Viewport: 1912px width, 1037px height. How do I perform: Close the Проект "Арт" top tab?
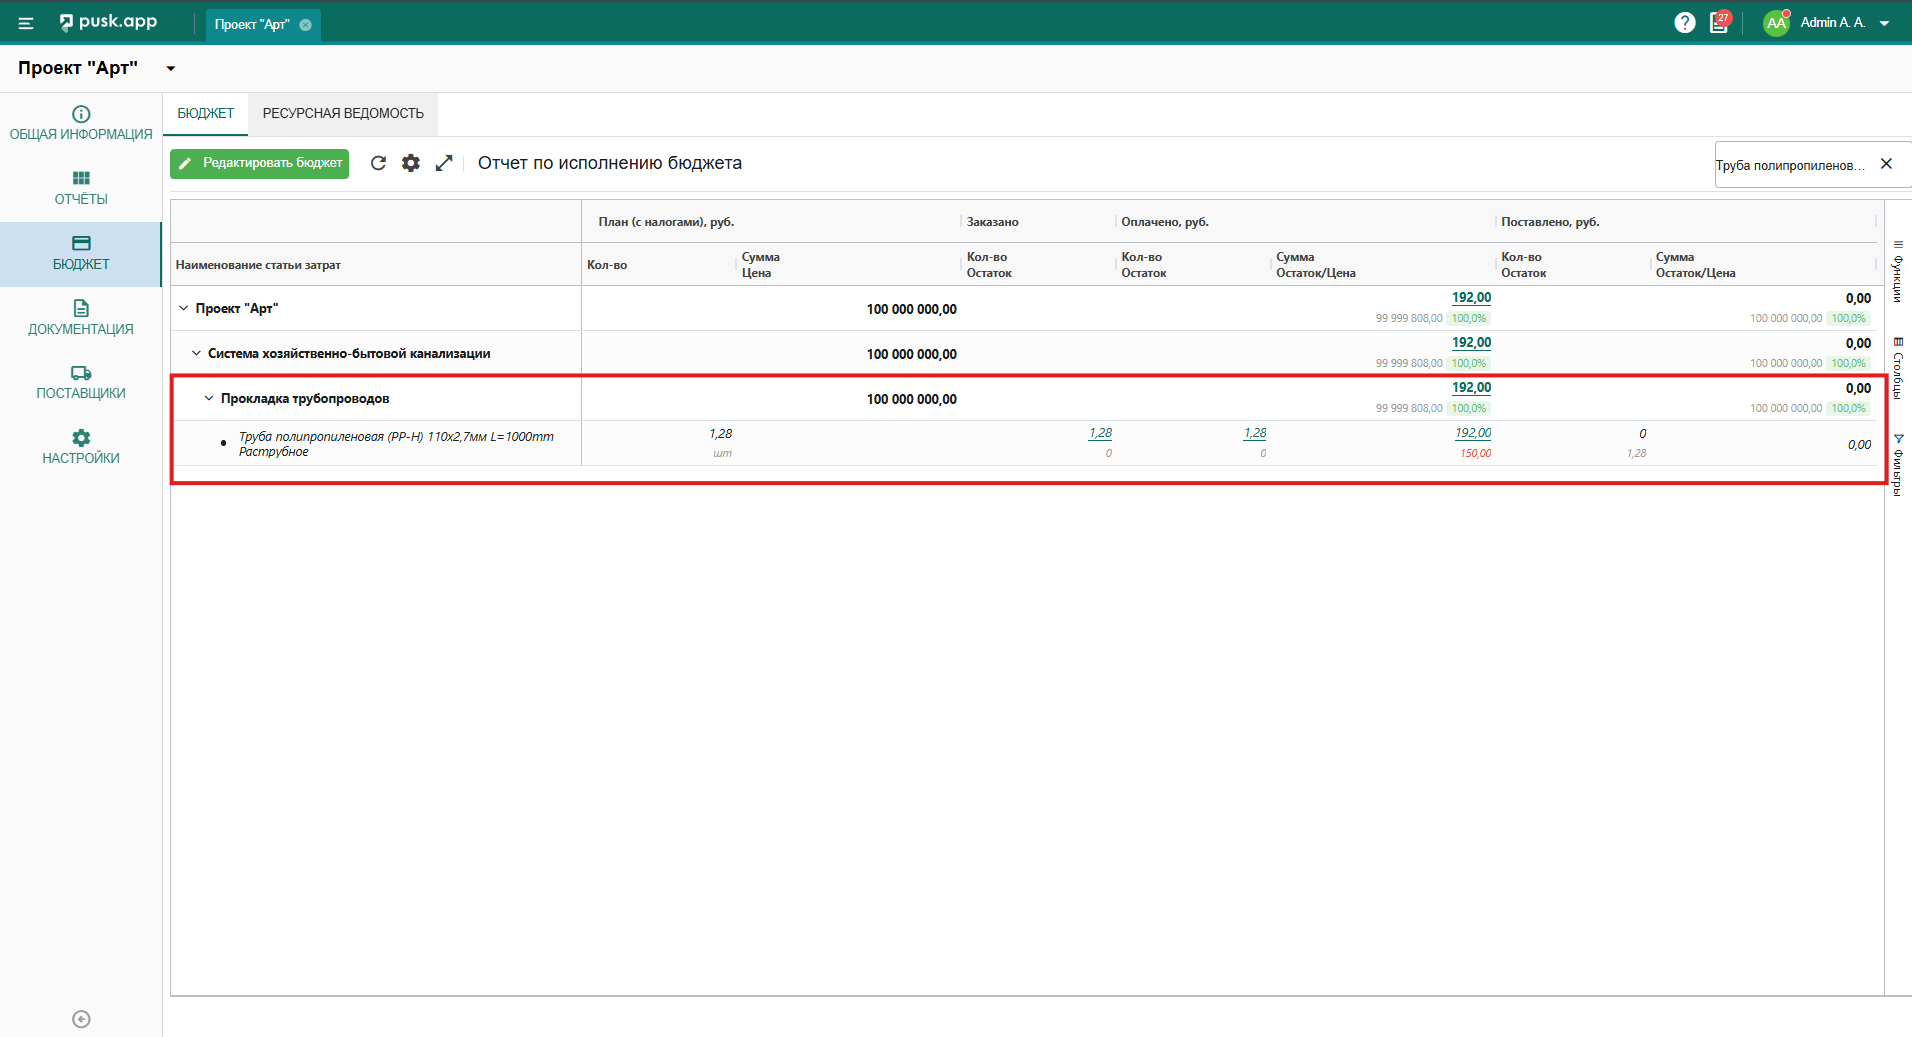point(306,25)
